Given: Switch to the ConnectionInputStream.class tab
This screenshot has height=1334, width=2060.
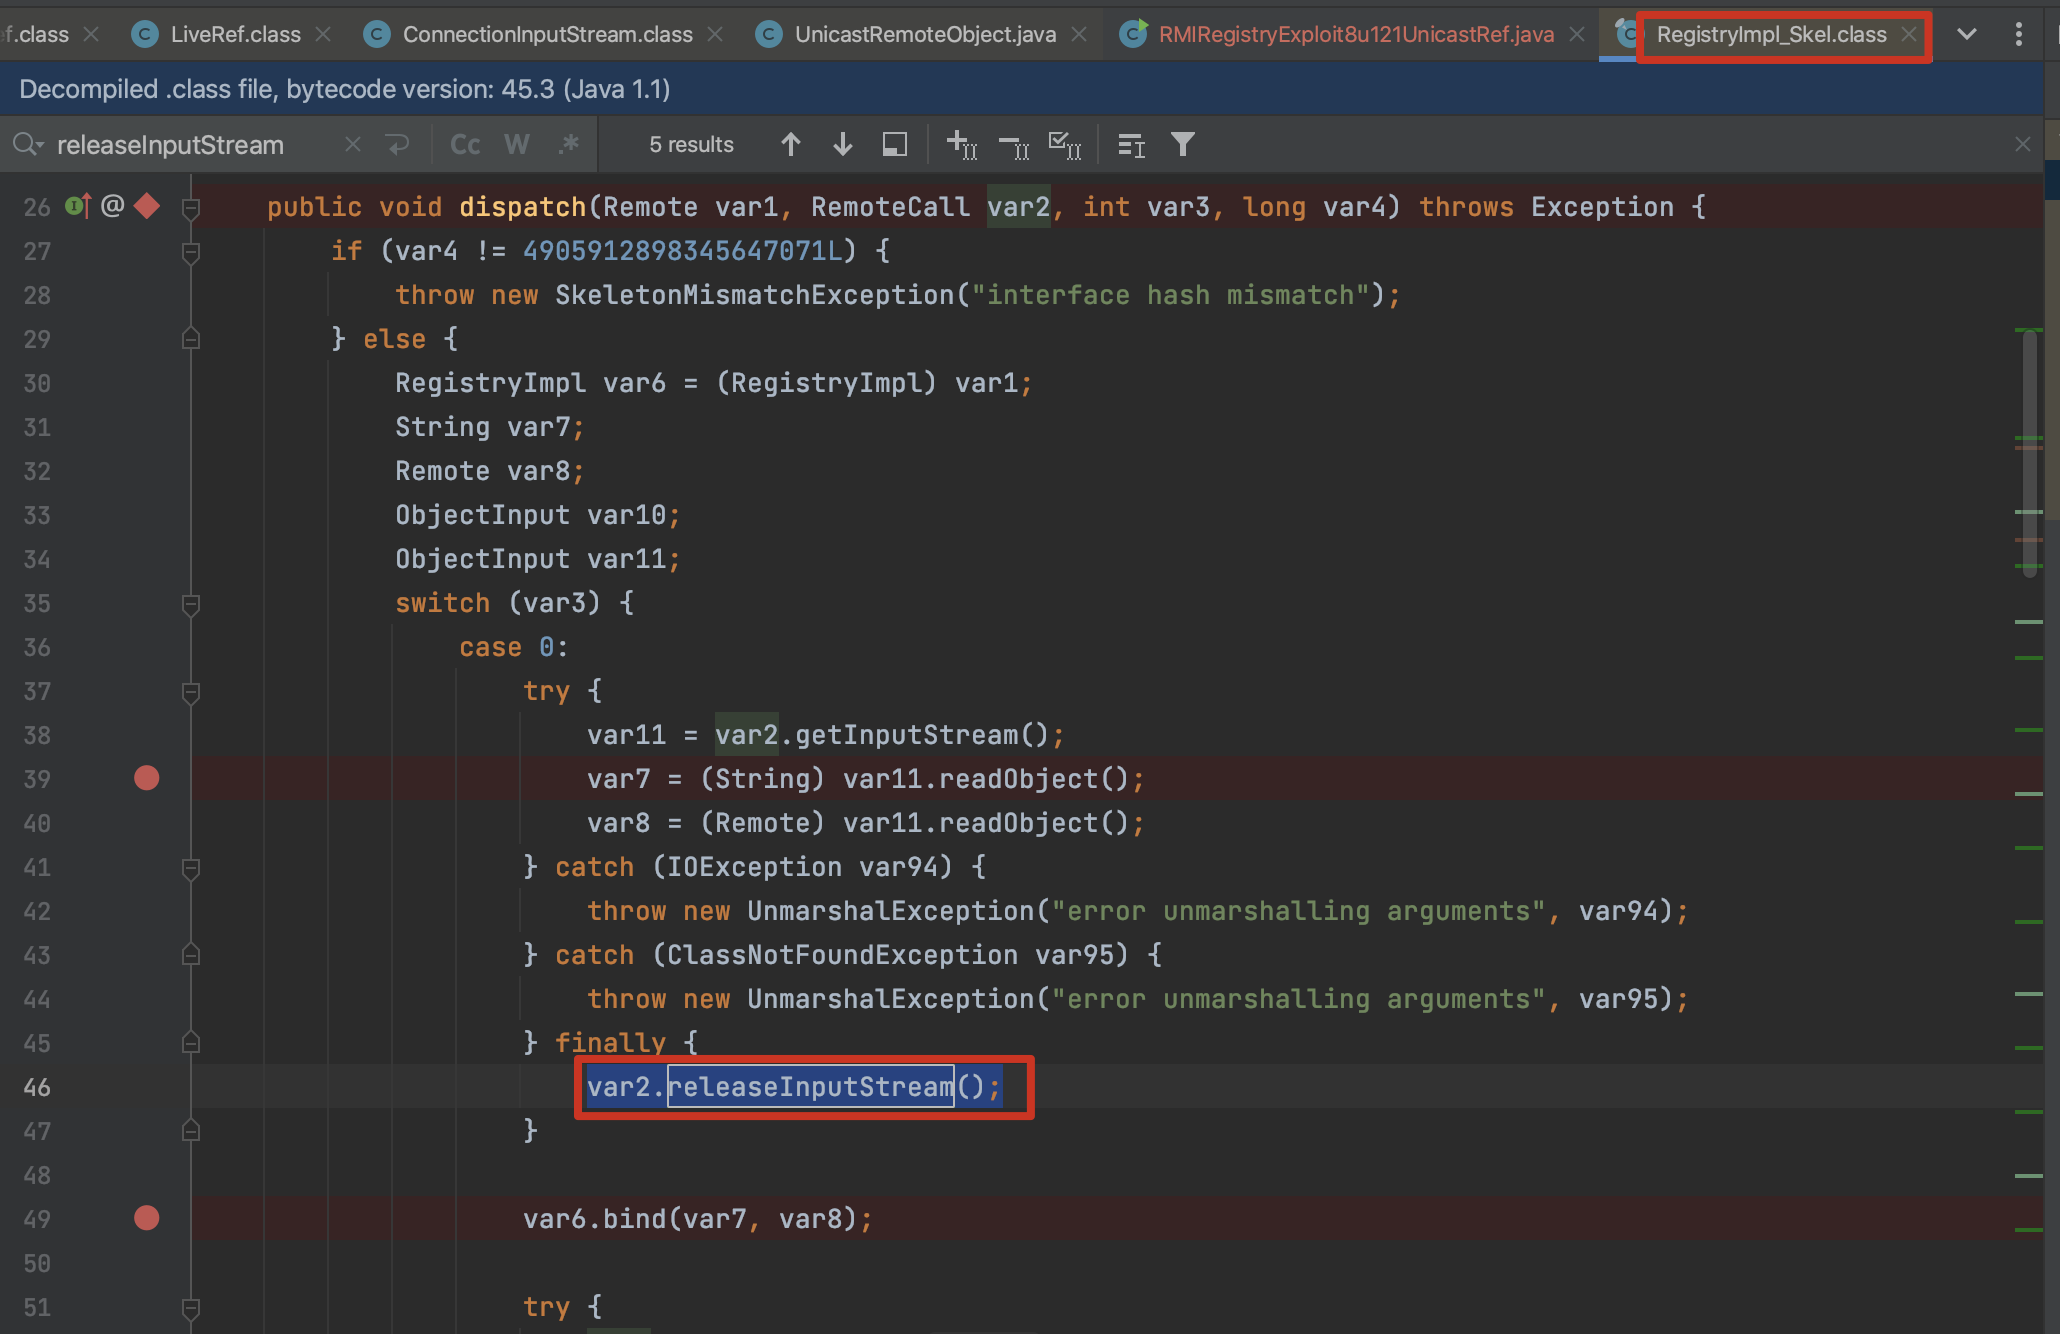Looking at the screenshot, I should tap(547, 34).
